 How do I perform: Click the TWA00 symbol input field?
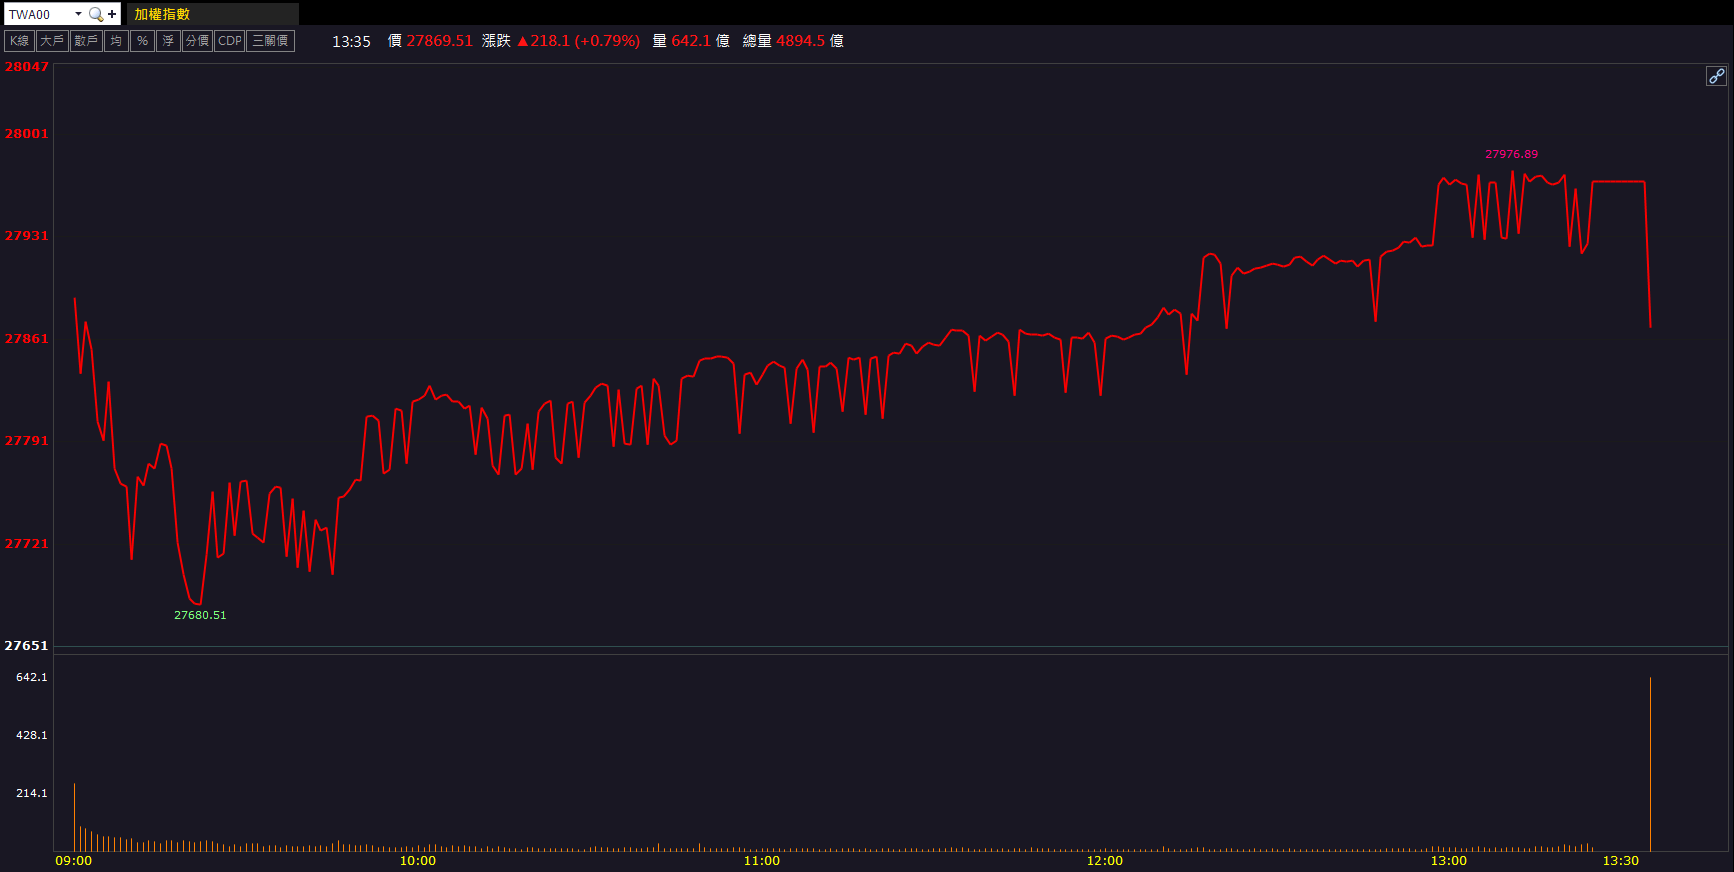coord(38,14)
